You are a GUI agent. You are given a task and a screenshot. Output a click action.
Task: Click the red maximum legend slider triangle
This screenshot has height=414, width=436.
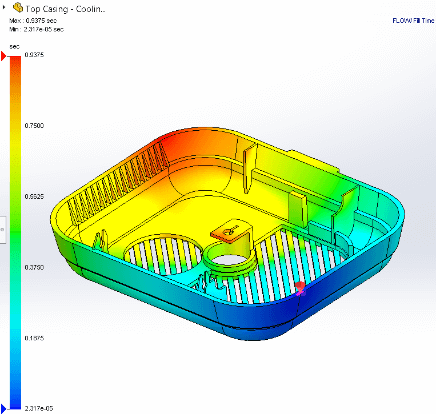coord(3,56)
